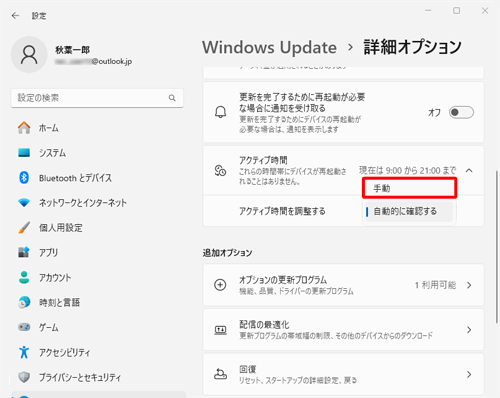Click the 追加オプション heading
The image size is (500, 398).
click(x=227, y=253)
